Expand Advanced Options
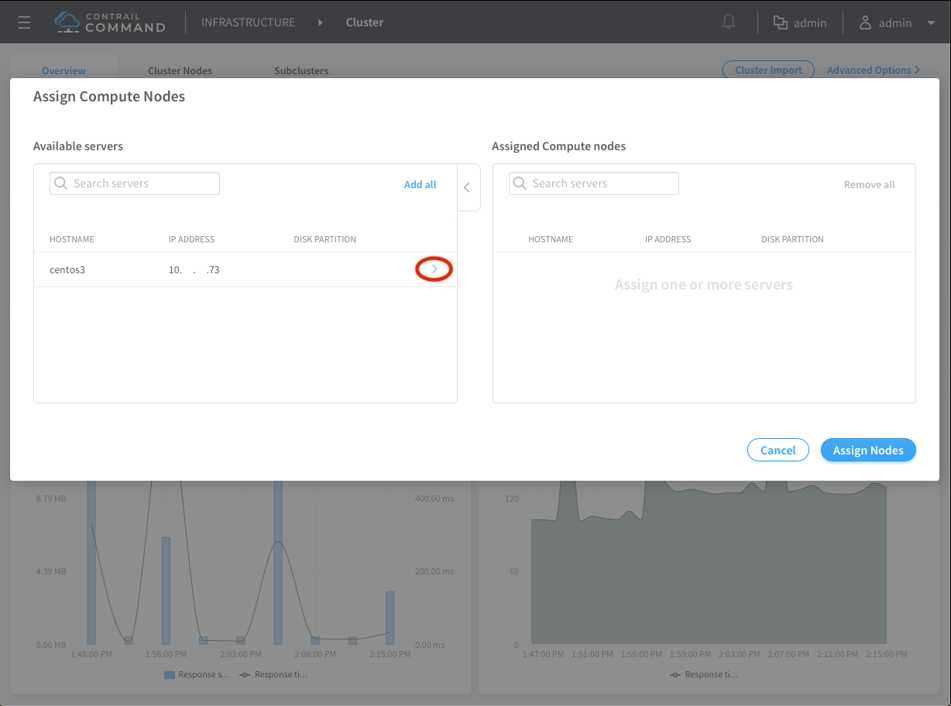The width and height of the screenshot is (951, 706). pos(873,70)
